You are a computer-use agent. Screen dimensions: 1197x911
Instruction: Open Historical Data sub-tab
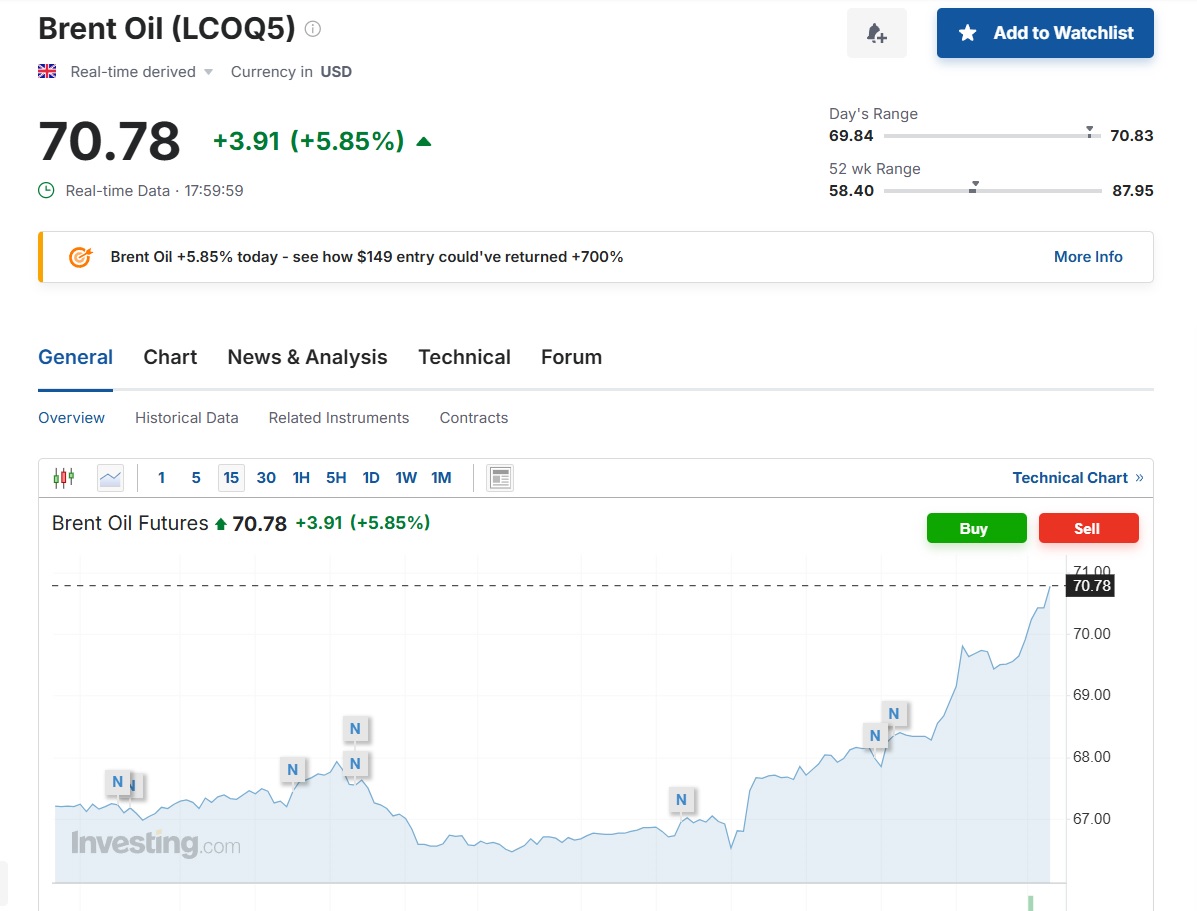click(x=187, y=418)
